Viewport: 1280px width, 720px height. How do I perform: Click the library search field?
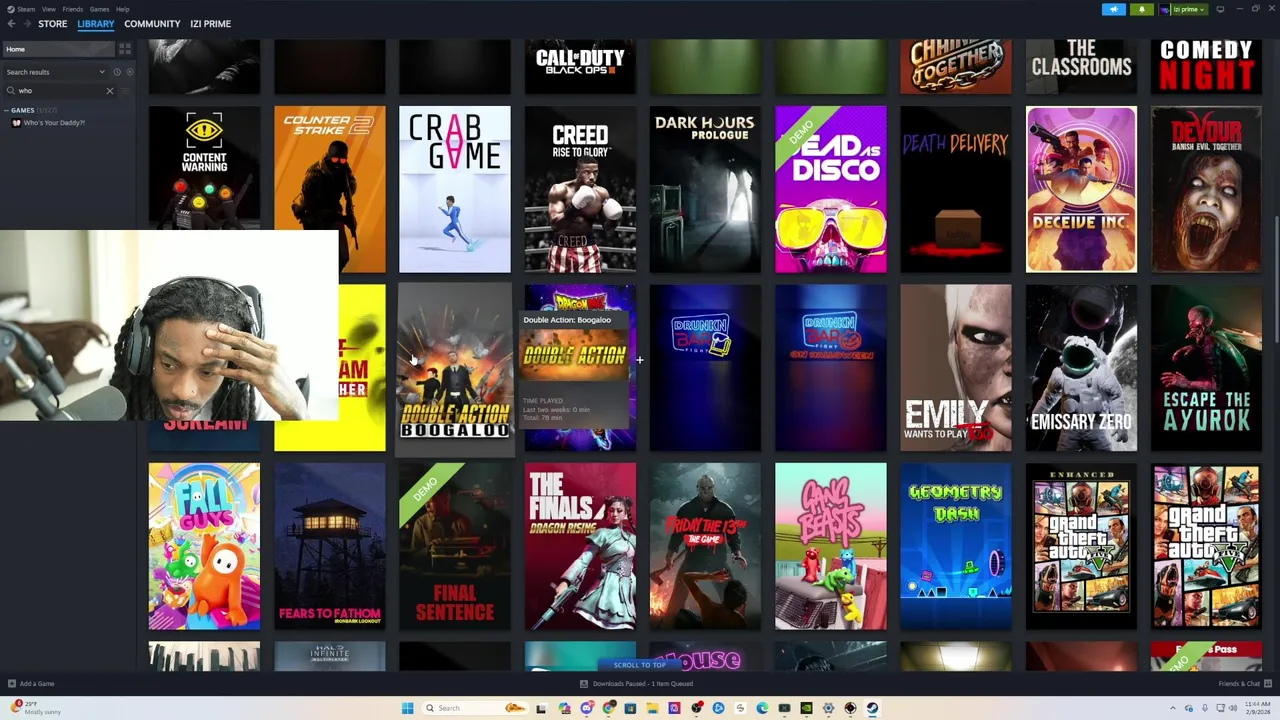pos(58,91)
